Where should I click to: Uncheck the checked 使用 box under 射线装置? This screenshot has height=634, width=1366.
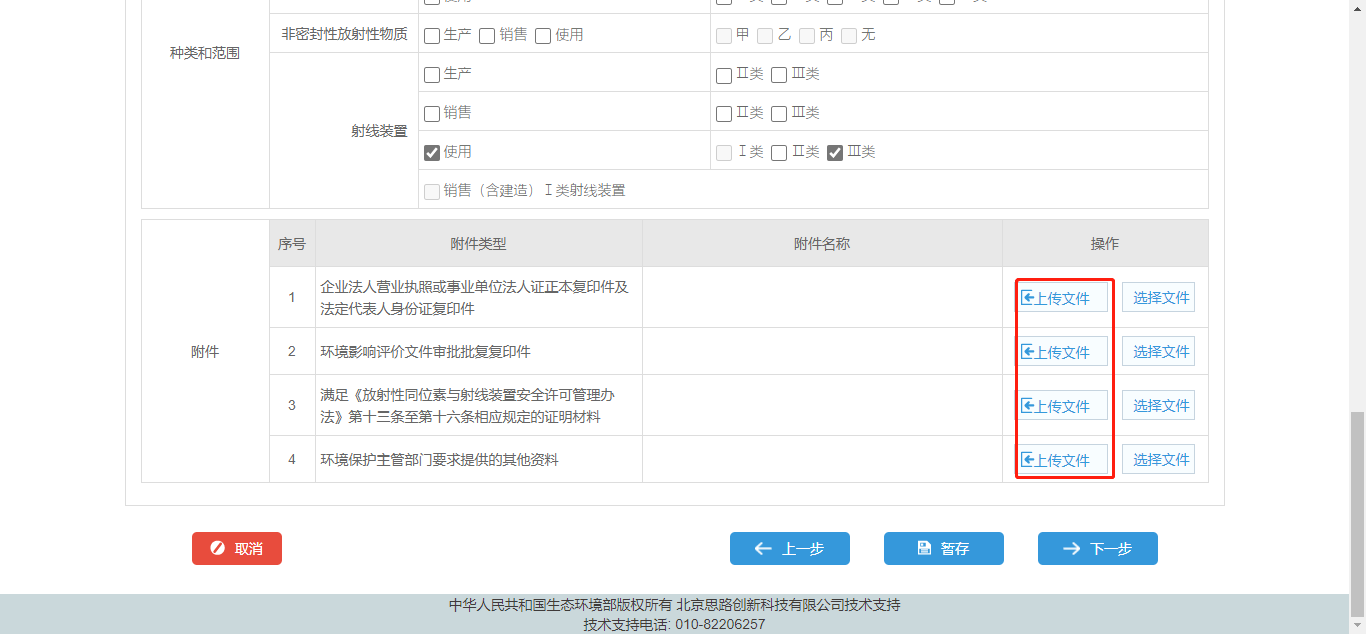coord(432,153)
